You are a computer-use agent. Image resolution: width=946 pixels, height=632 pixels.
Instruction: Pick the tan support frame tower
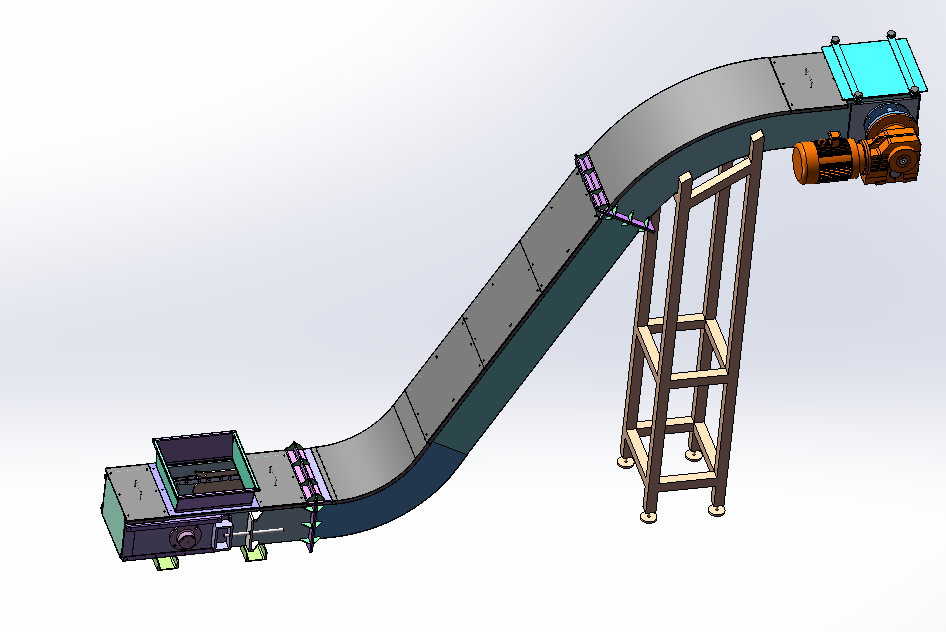691,325
